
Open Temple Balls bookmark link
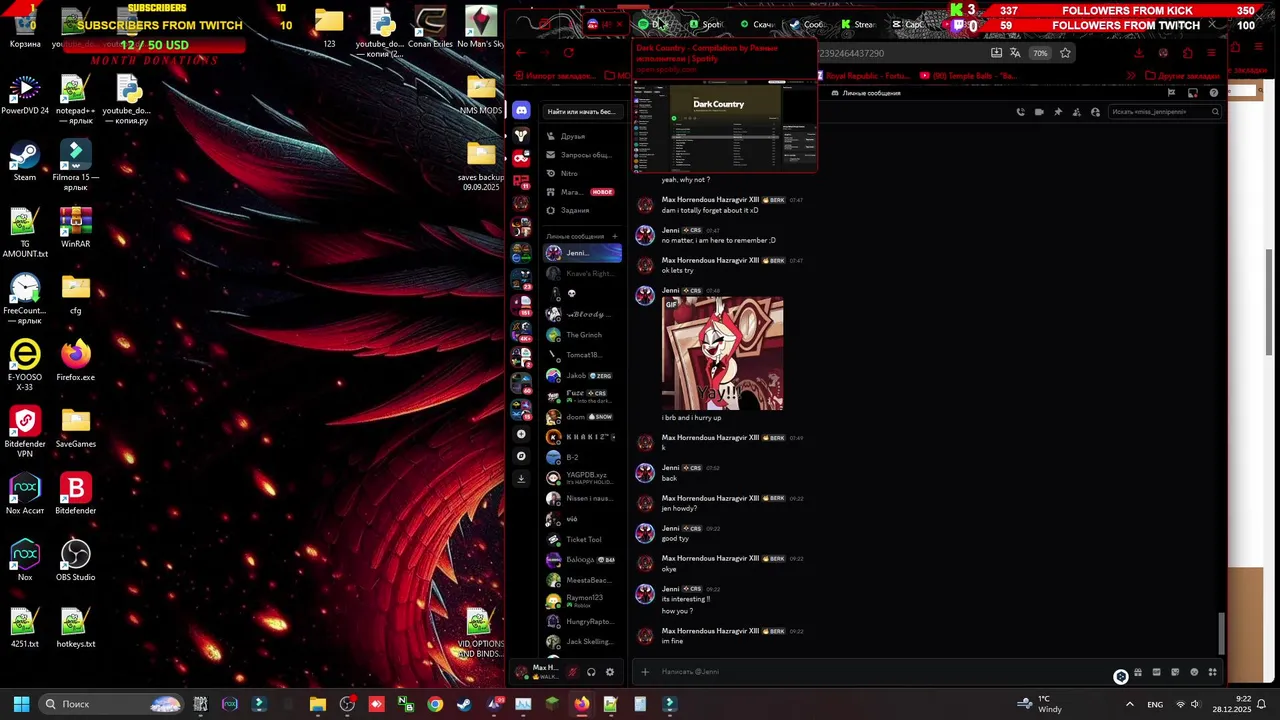(968, 75)
